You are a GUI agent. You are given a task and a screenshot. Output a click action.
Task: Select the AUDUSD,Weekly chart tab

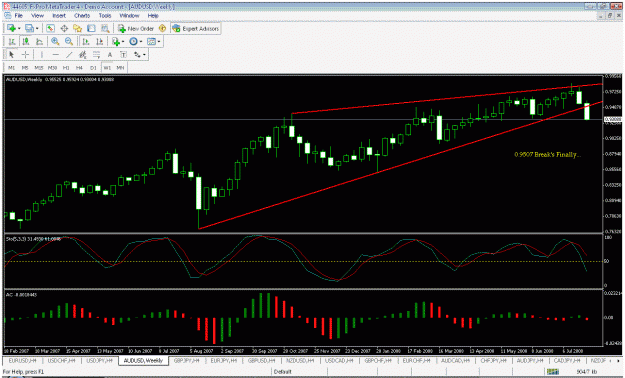click(x=143, y=360)
